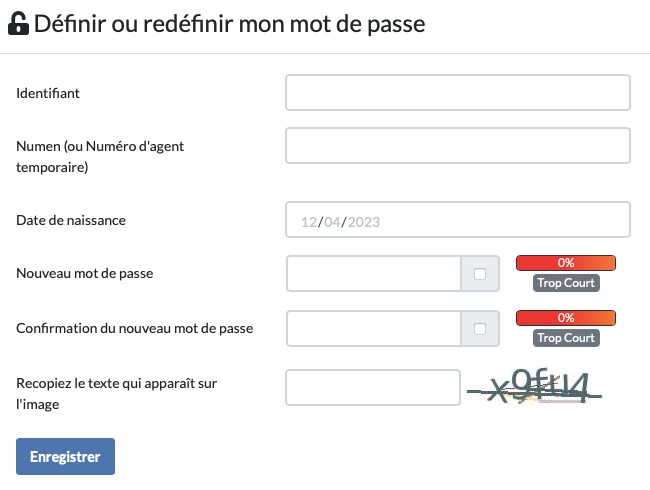Focus the Confirmation du nouveau mot de passe field
The height and width of the screenshot is (490, 650).
[x=373, y=328]
